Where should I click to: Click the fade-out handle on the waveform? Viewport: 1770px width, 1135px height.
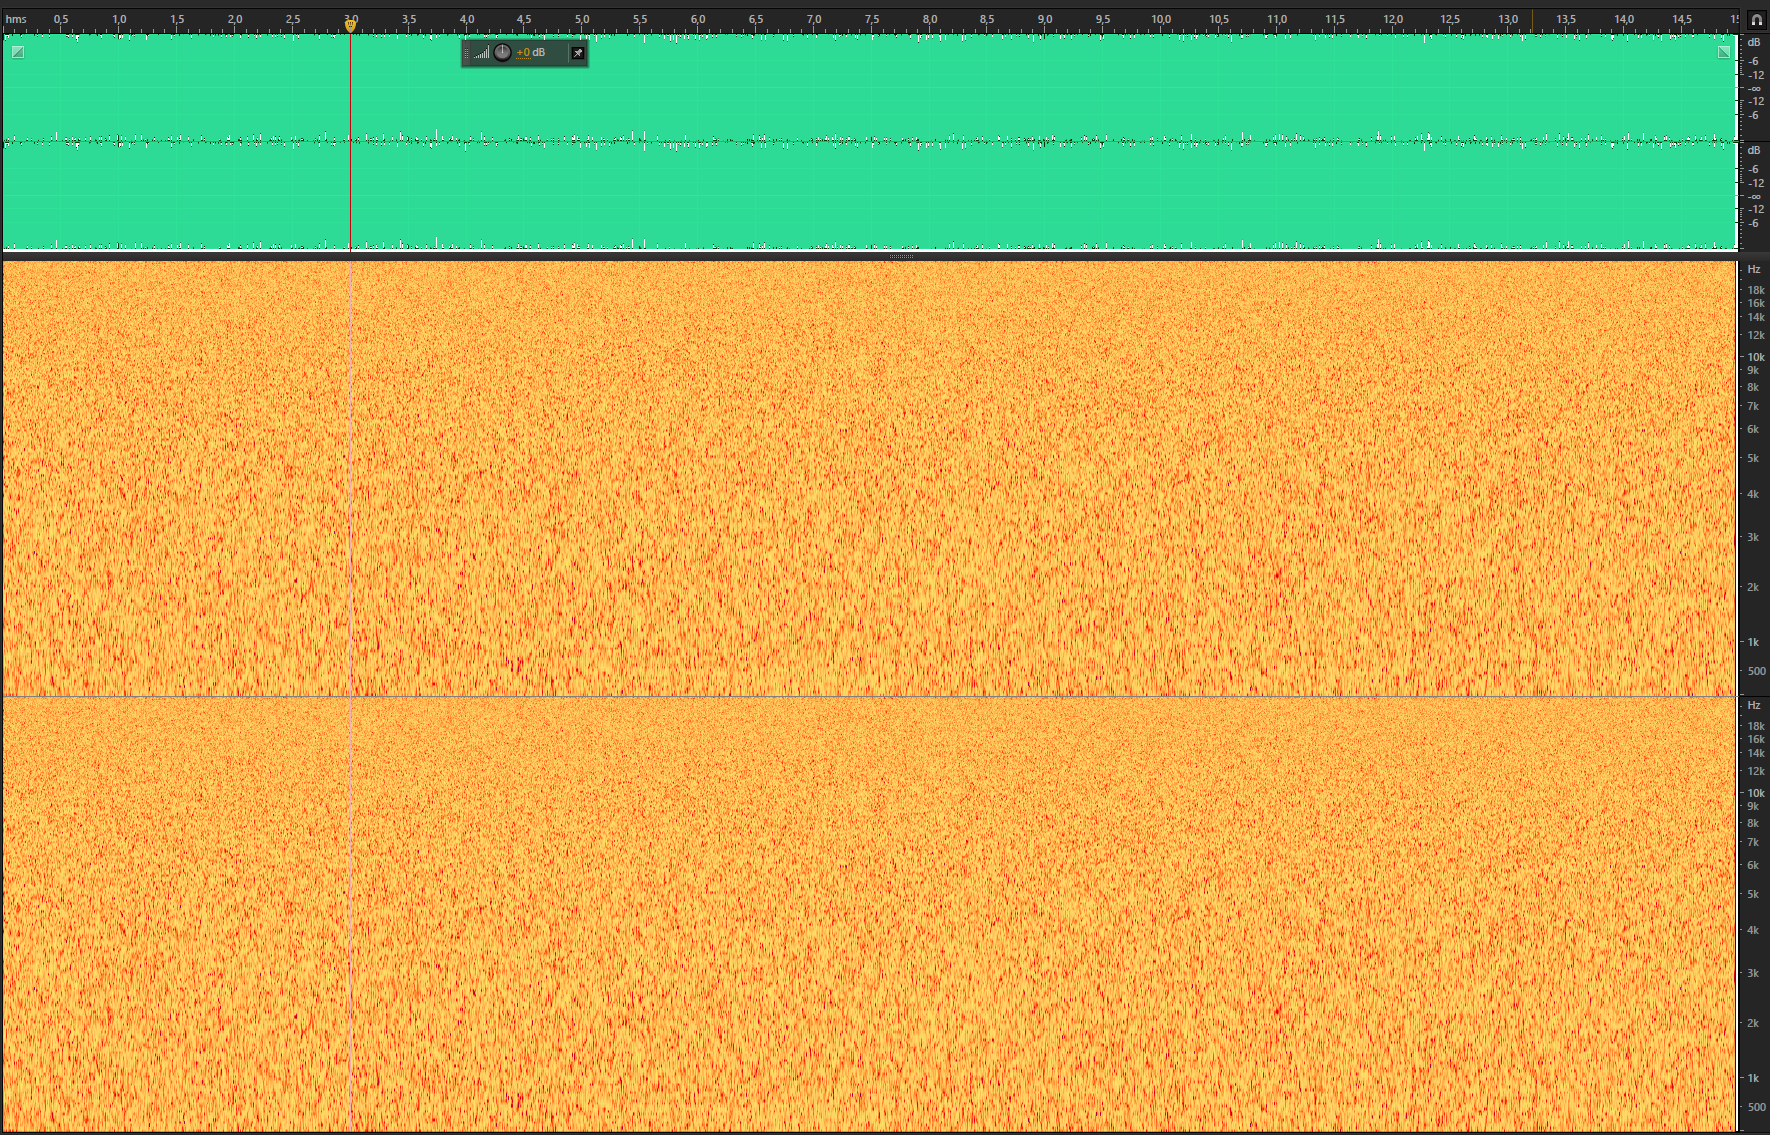pyautogui.click(x=1723, y=52)
